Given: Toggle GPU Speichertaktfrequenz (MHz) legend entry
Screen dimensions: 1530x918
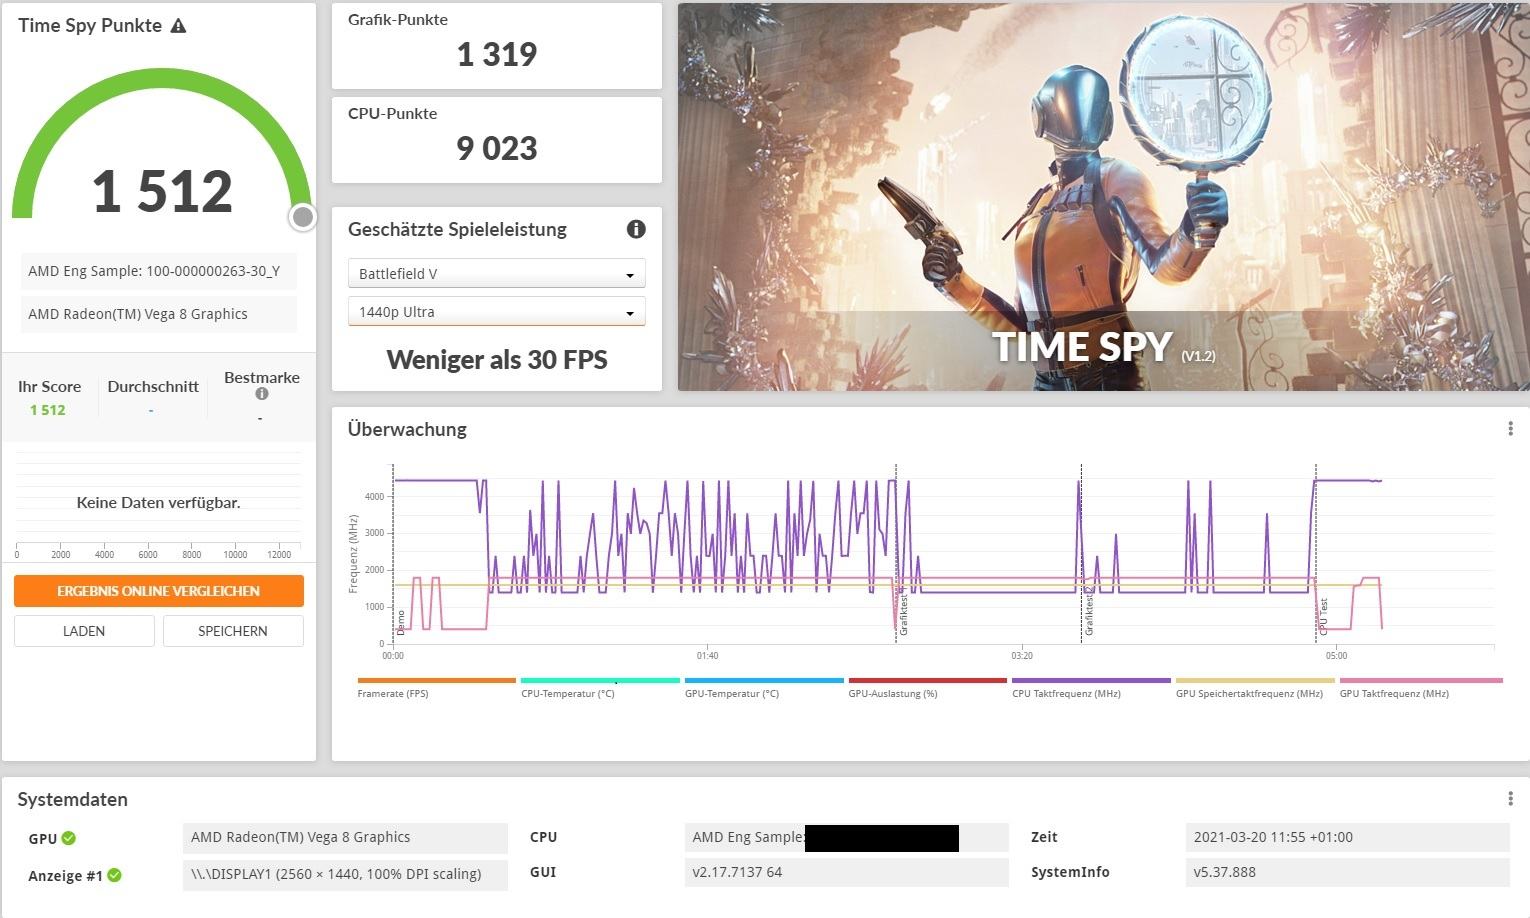Looking at the screenshot, I should [1255, 688].
